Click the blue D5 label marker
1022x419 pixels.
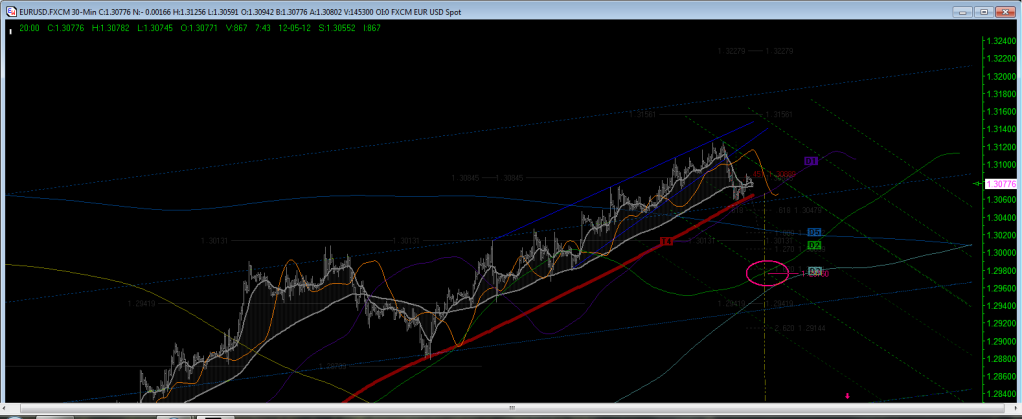[x=815, y=232]
